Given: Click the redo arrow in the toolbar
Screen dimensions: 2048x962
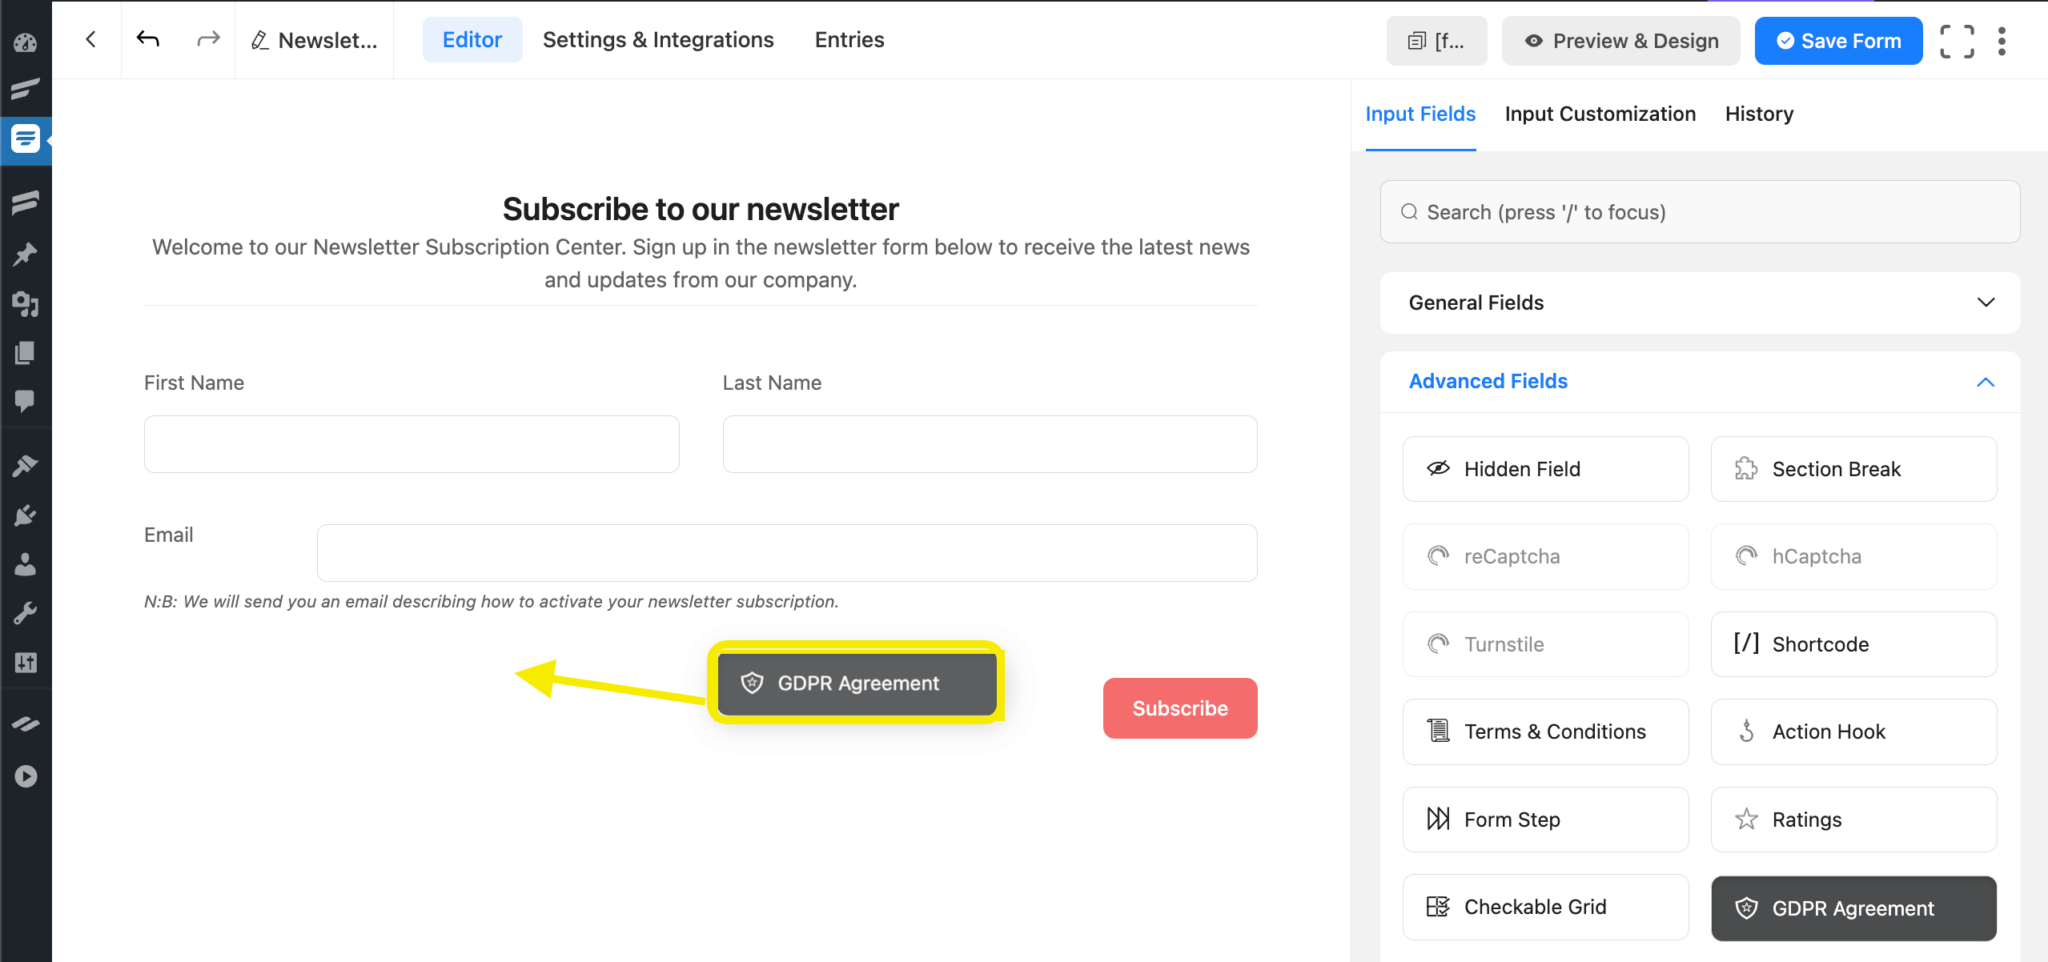Looking at the screenshot, I should pyautogui.click(x=208, y=39).
